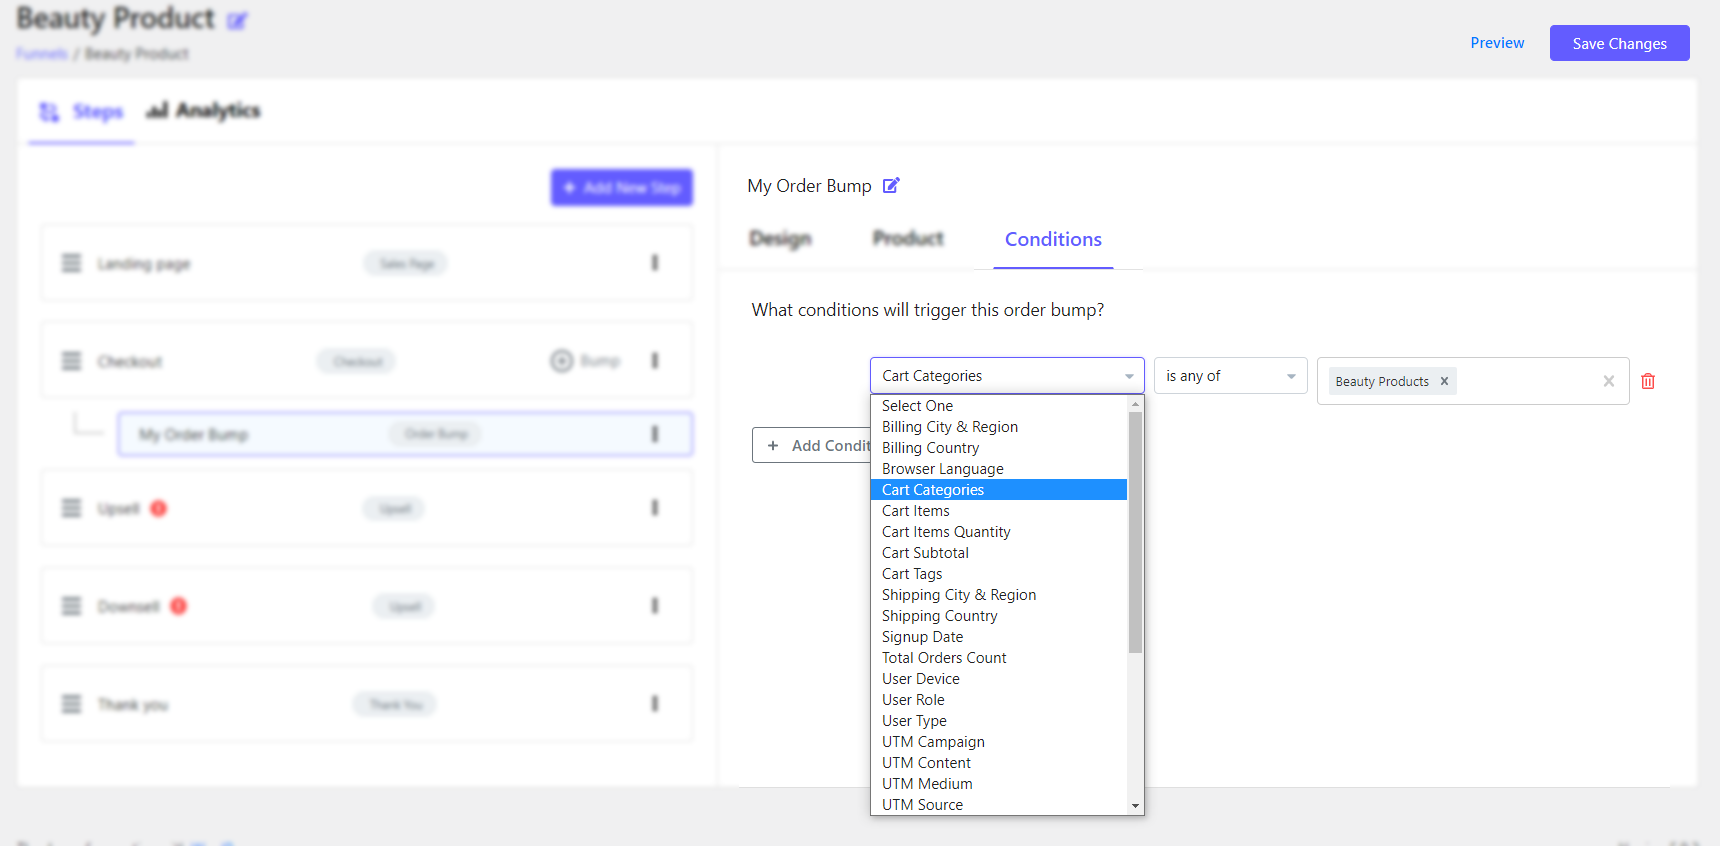Choose Cart Subtotal option

[999, 553]
